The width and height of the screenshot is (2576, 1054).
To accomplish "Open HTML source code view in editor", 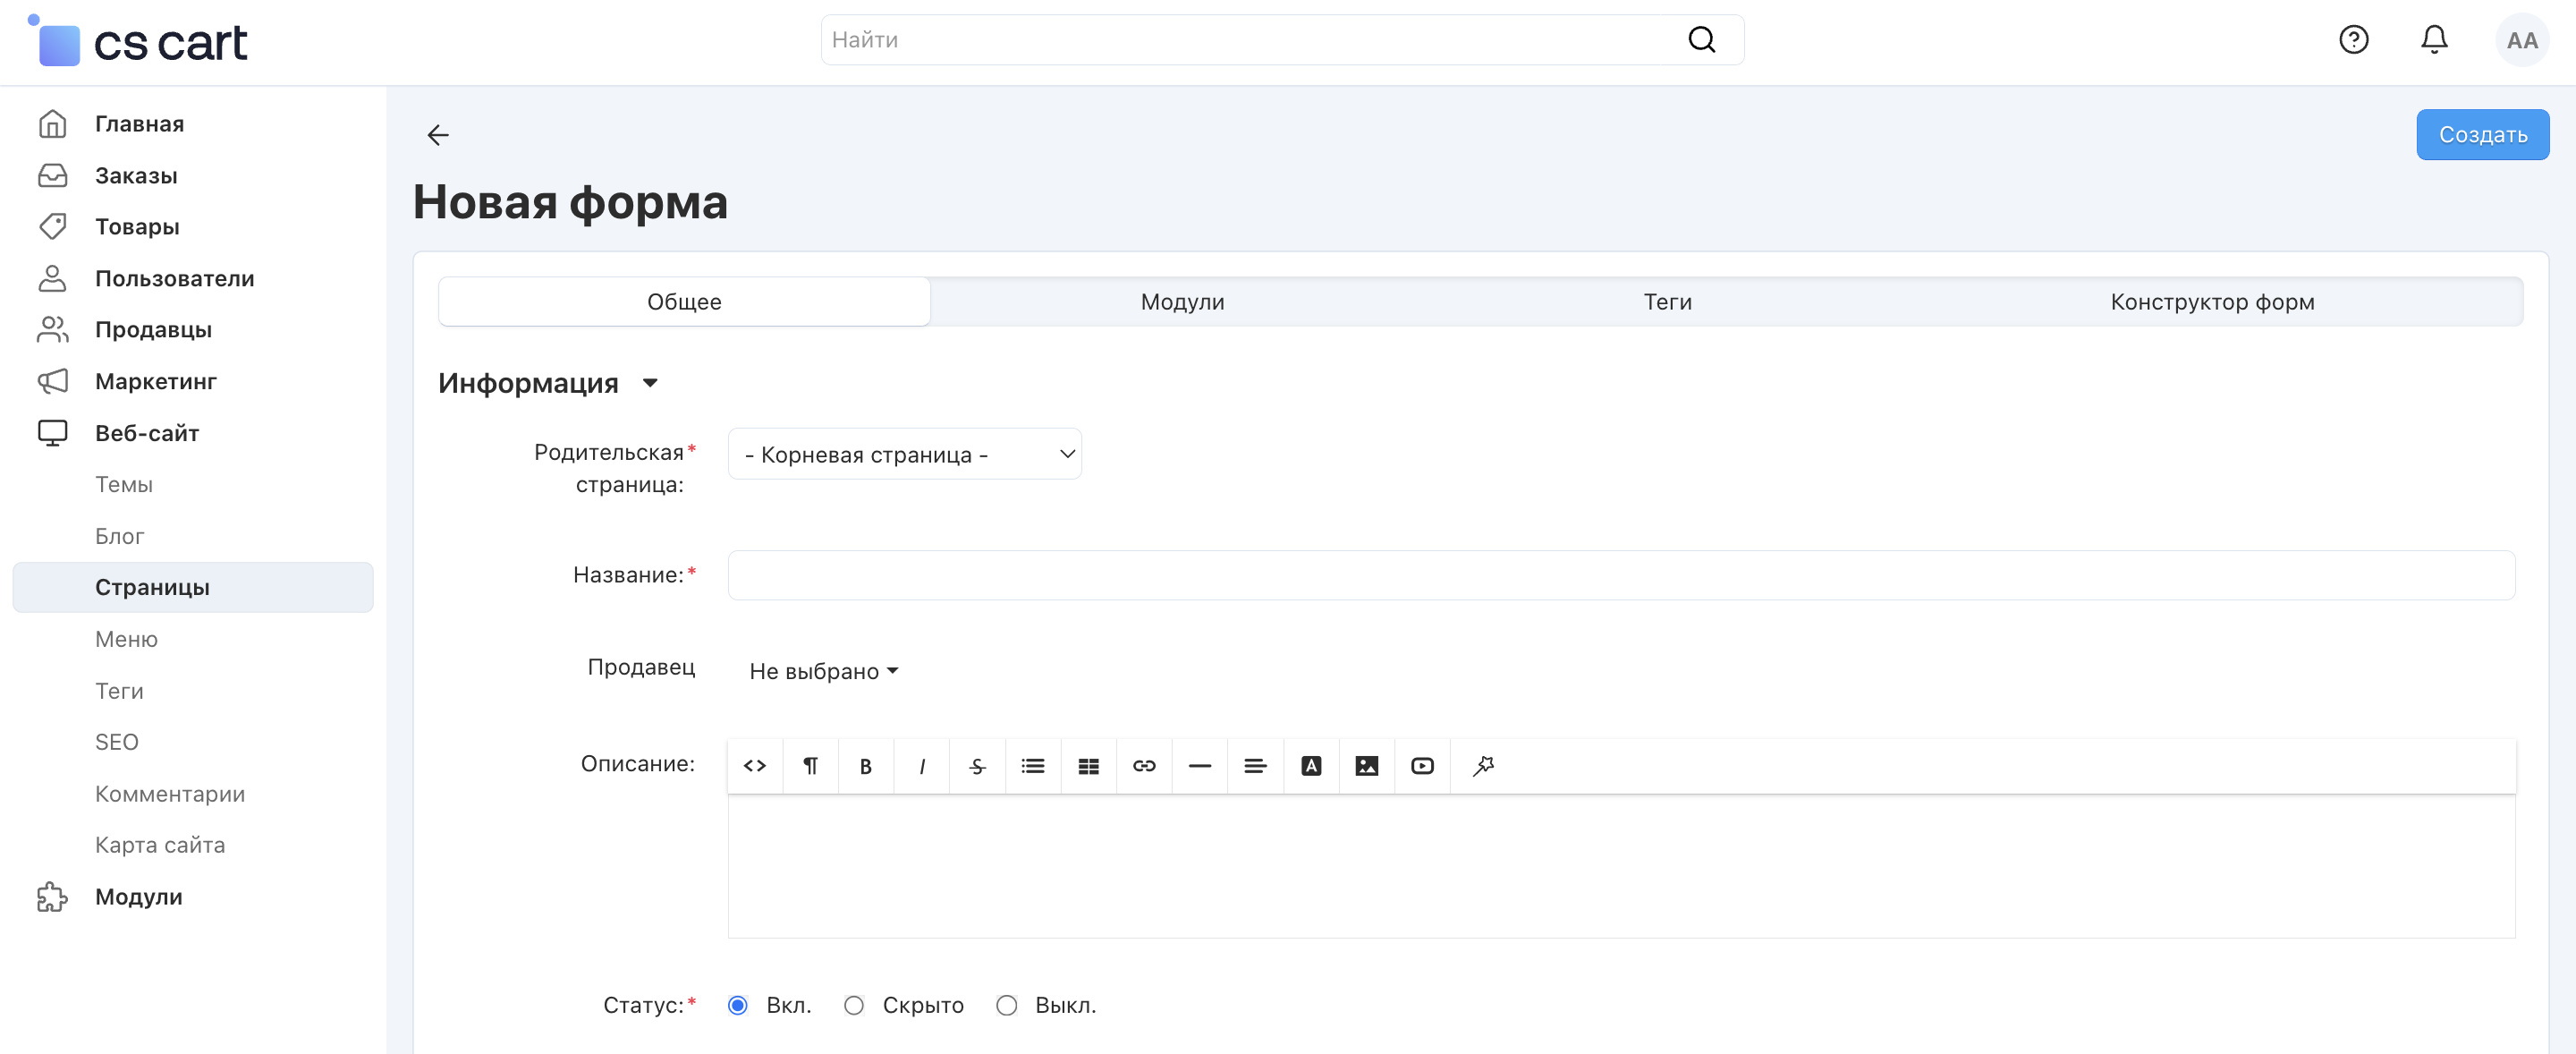I will 755,766.
